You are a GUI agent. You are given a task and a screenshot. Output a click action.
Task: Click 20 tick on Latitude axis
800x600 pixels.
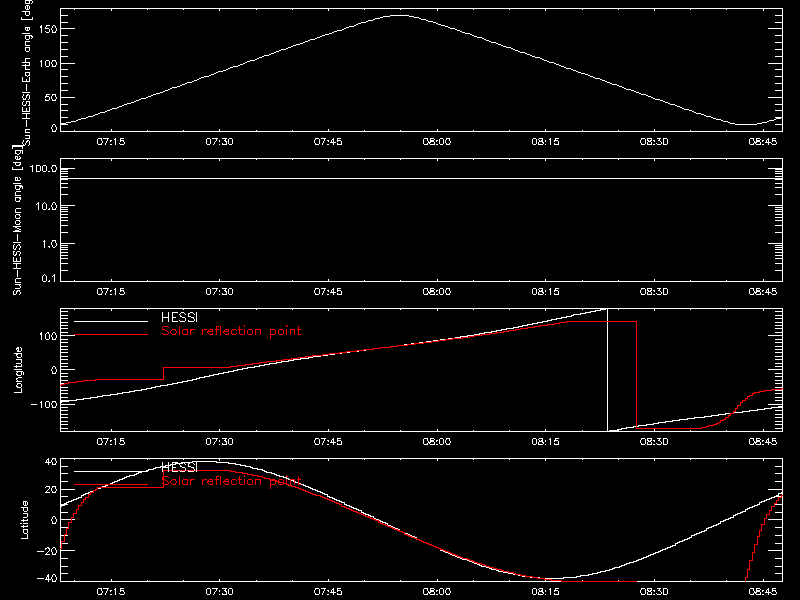coord(51,489)
